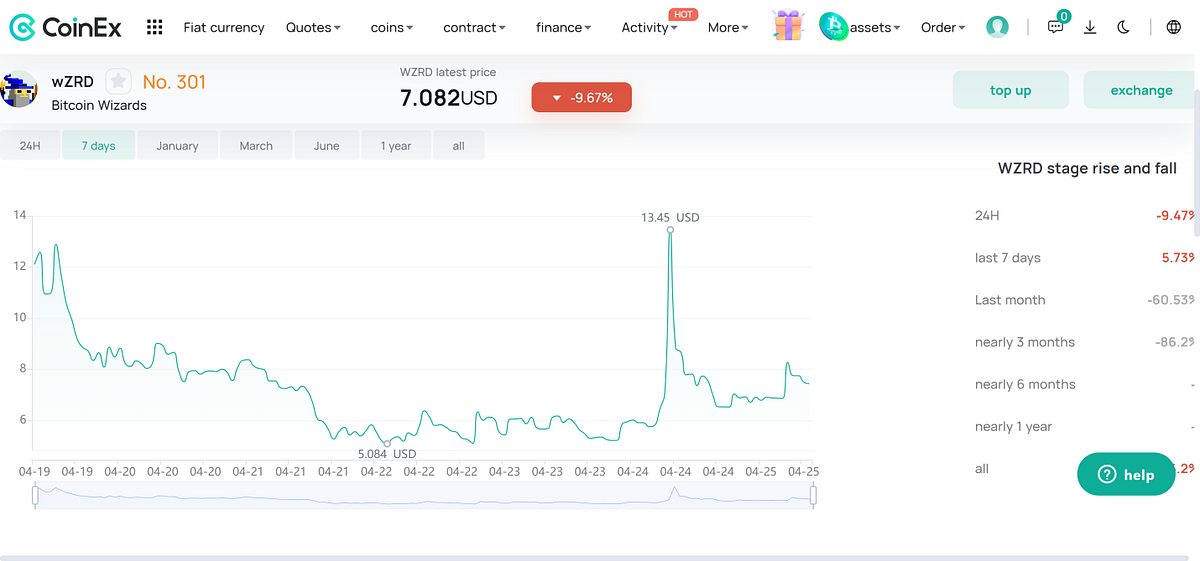Toggle dark mode moon icon

click(1124, 27)
